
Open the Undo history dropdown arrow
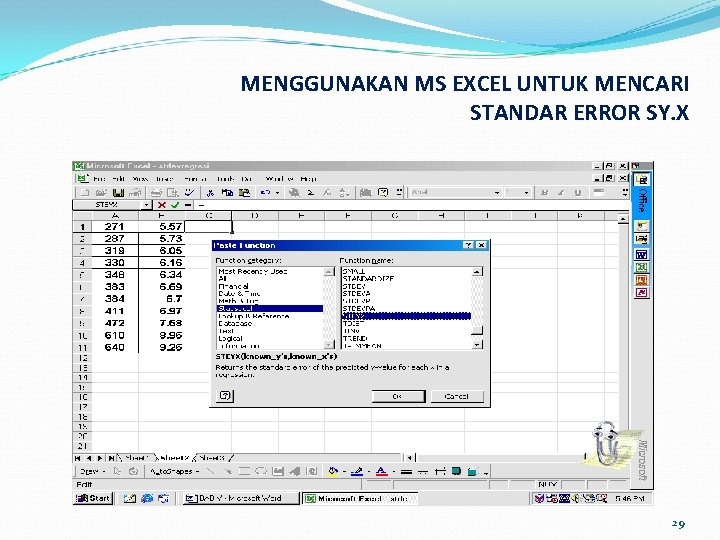point(277,193)
